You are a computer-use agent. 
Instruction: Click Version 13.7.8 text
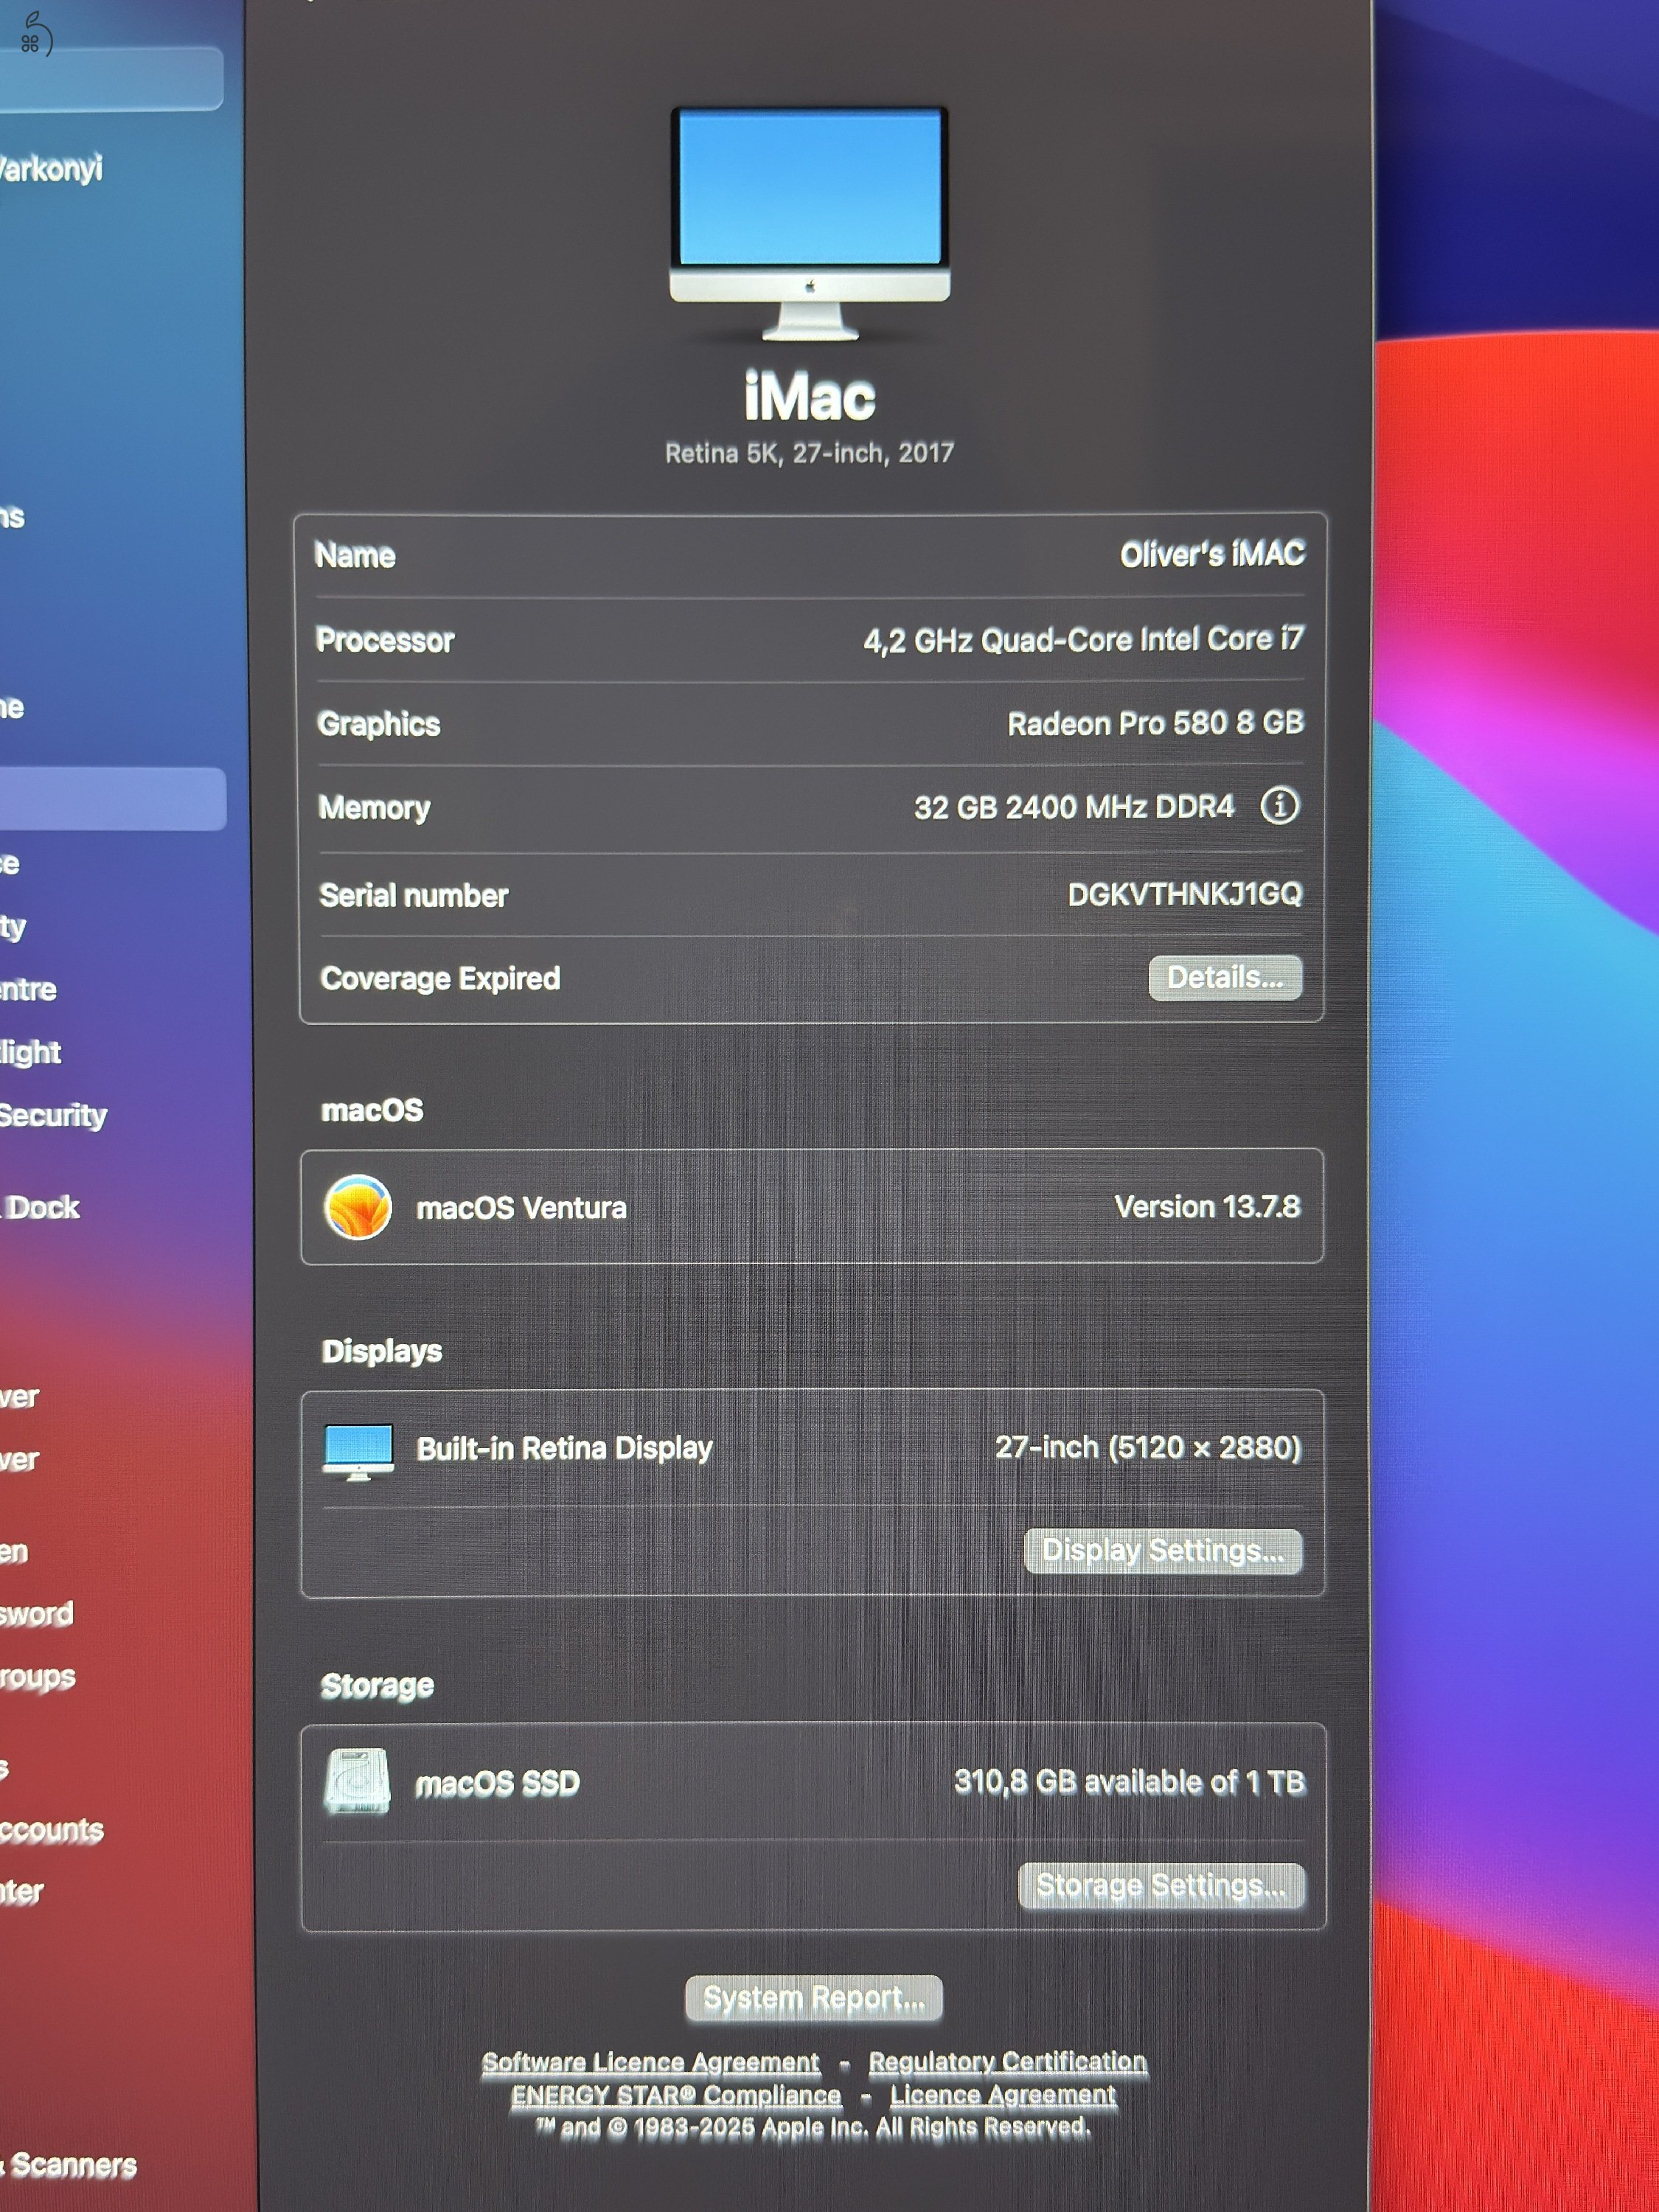click(1208, 1206)
